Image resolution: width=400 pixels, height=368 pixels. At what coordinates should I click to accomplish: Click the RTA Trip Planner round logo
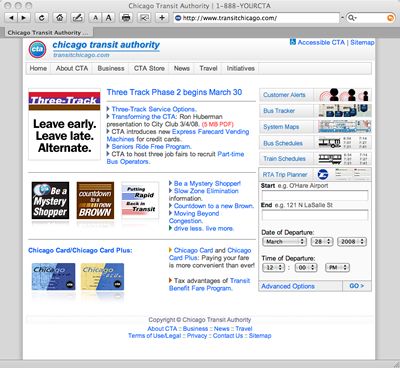(x=323, y=174)
